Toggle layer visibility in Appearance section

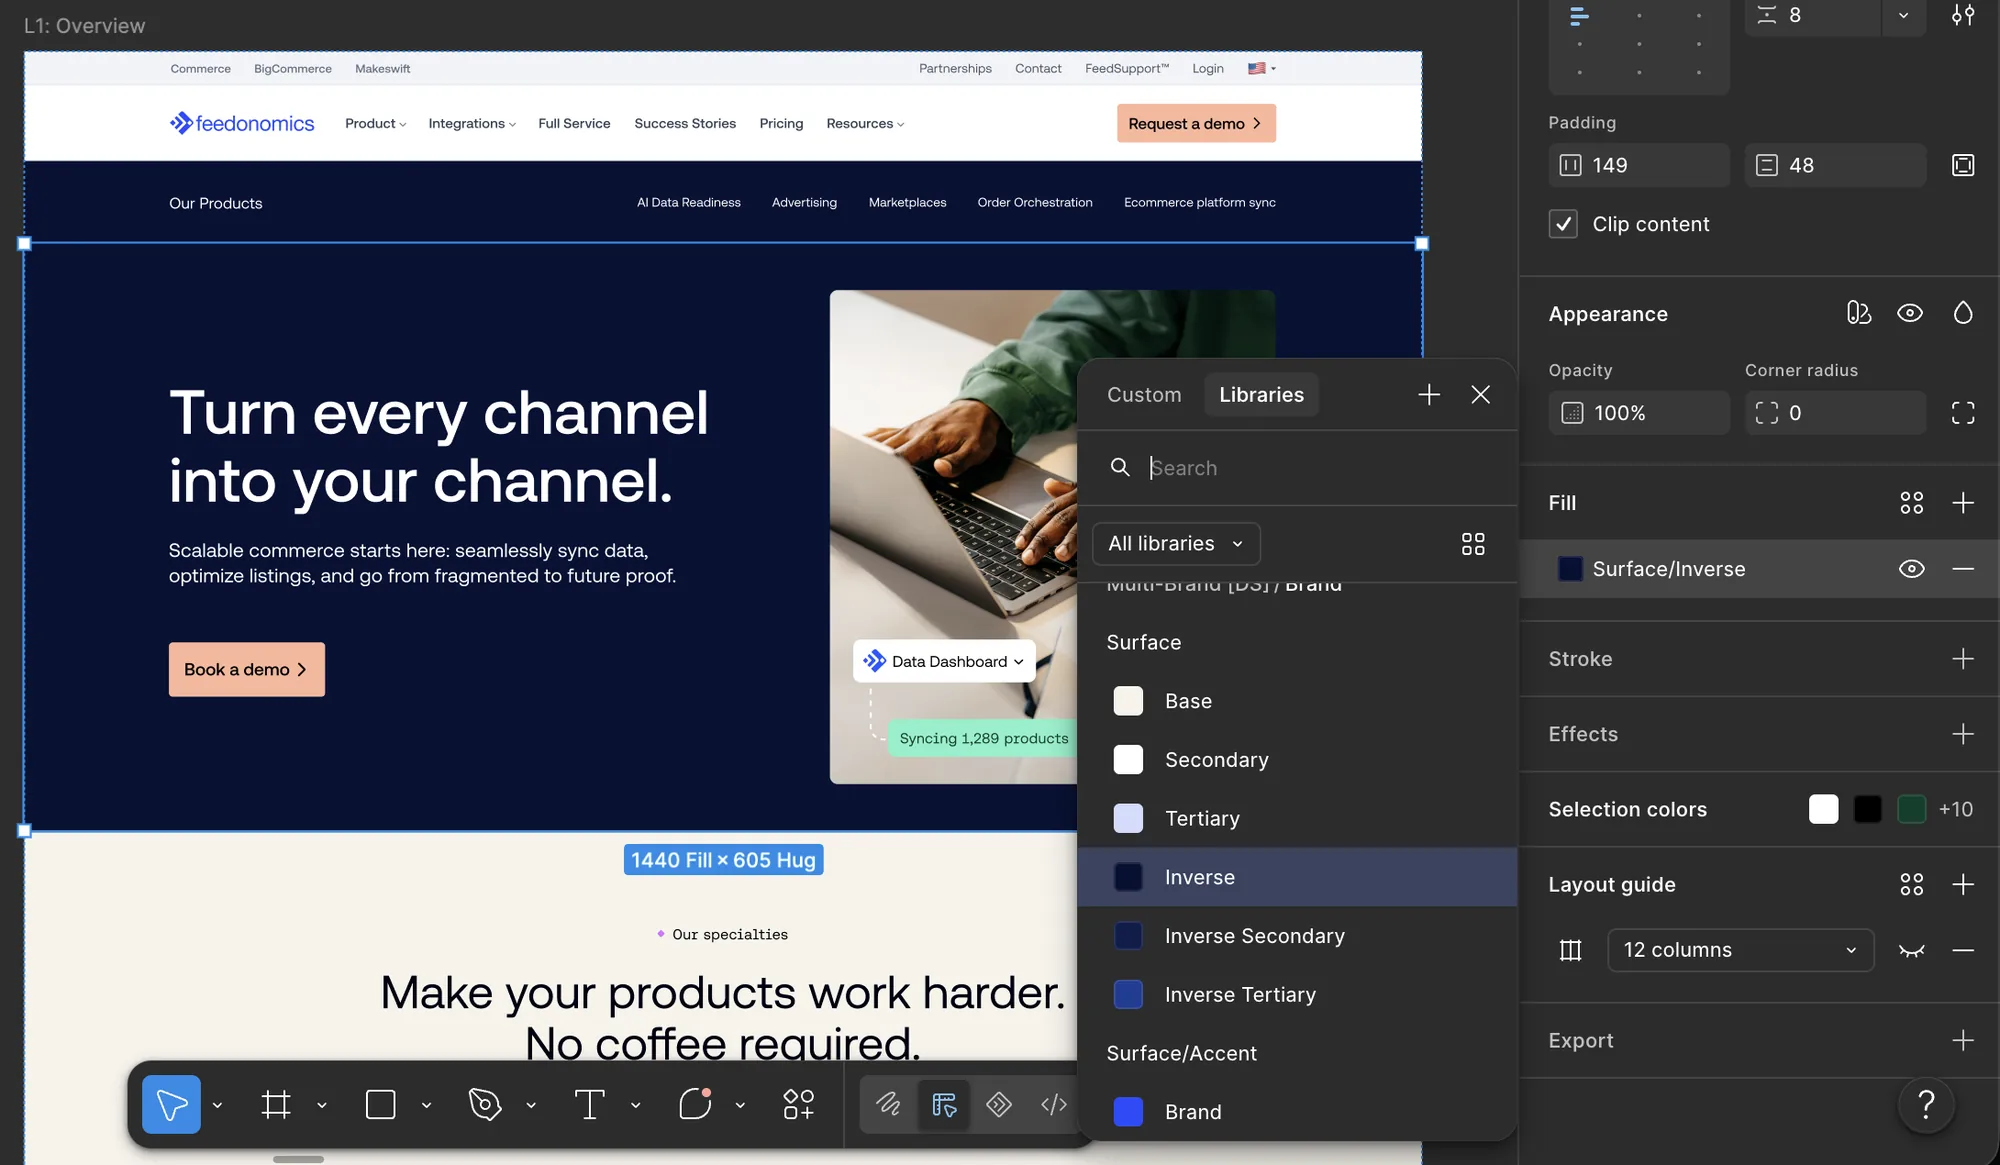[x=1910, y=313]
